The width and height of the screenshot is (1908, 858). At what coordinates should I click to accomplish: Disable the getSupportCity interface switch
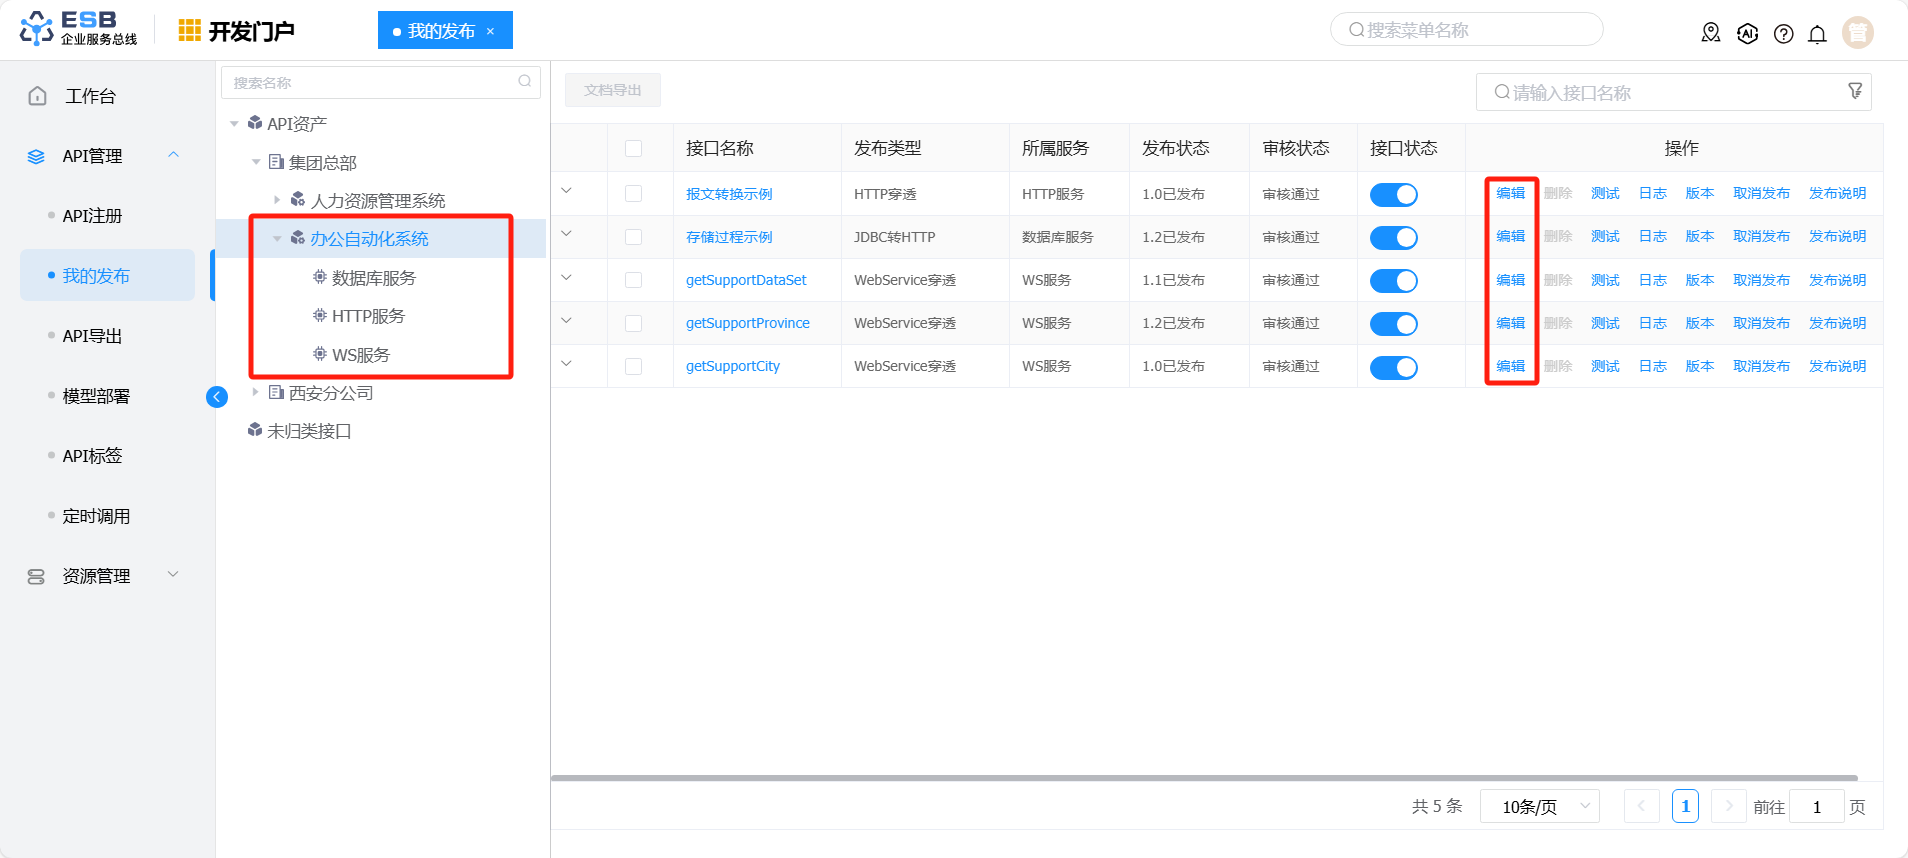[1393, 367]
